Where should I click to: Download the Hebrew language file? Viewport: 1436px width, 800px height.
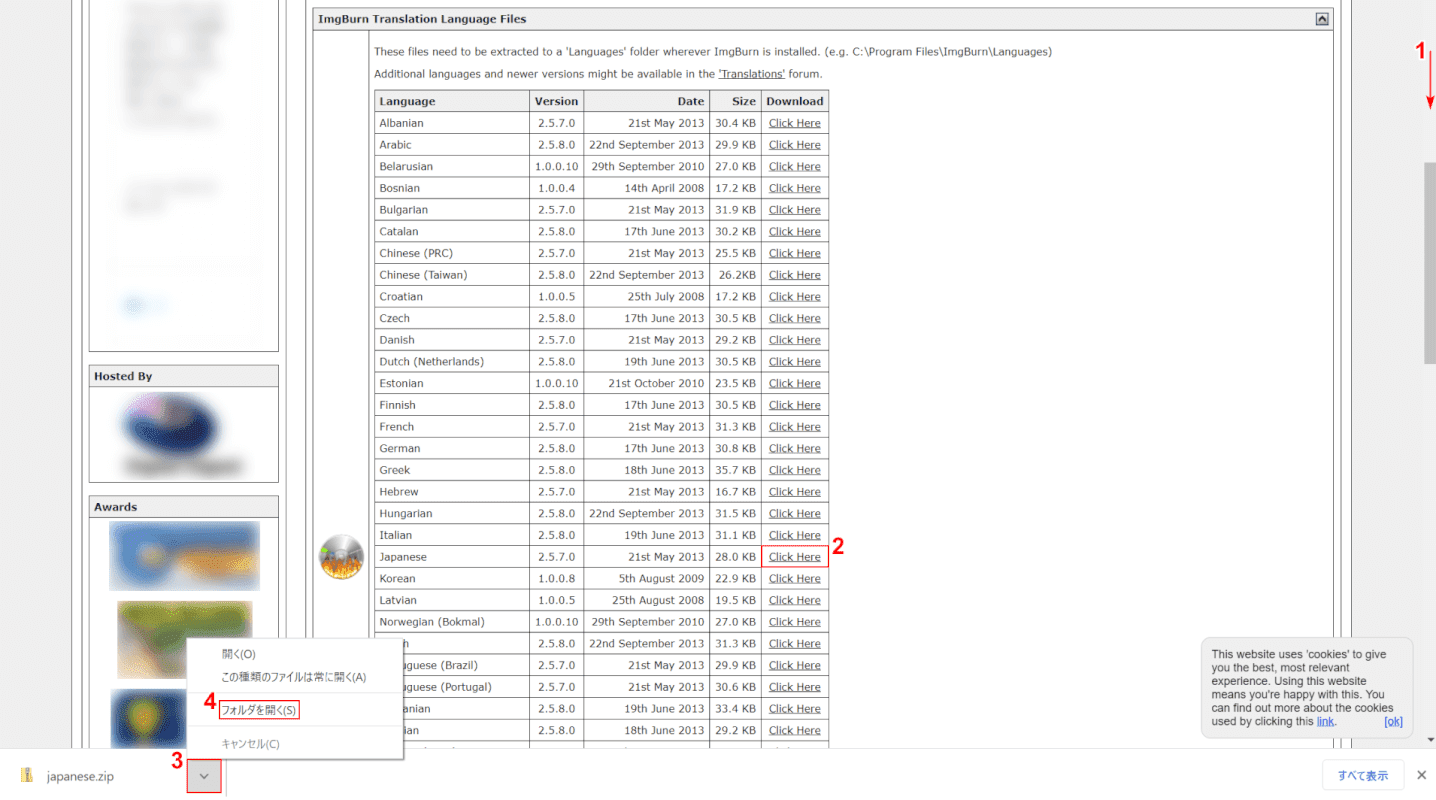(795, 492)
